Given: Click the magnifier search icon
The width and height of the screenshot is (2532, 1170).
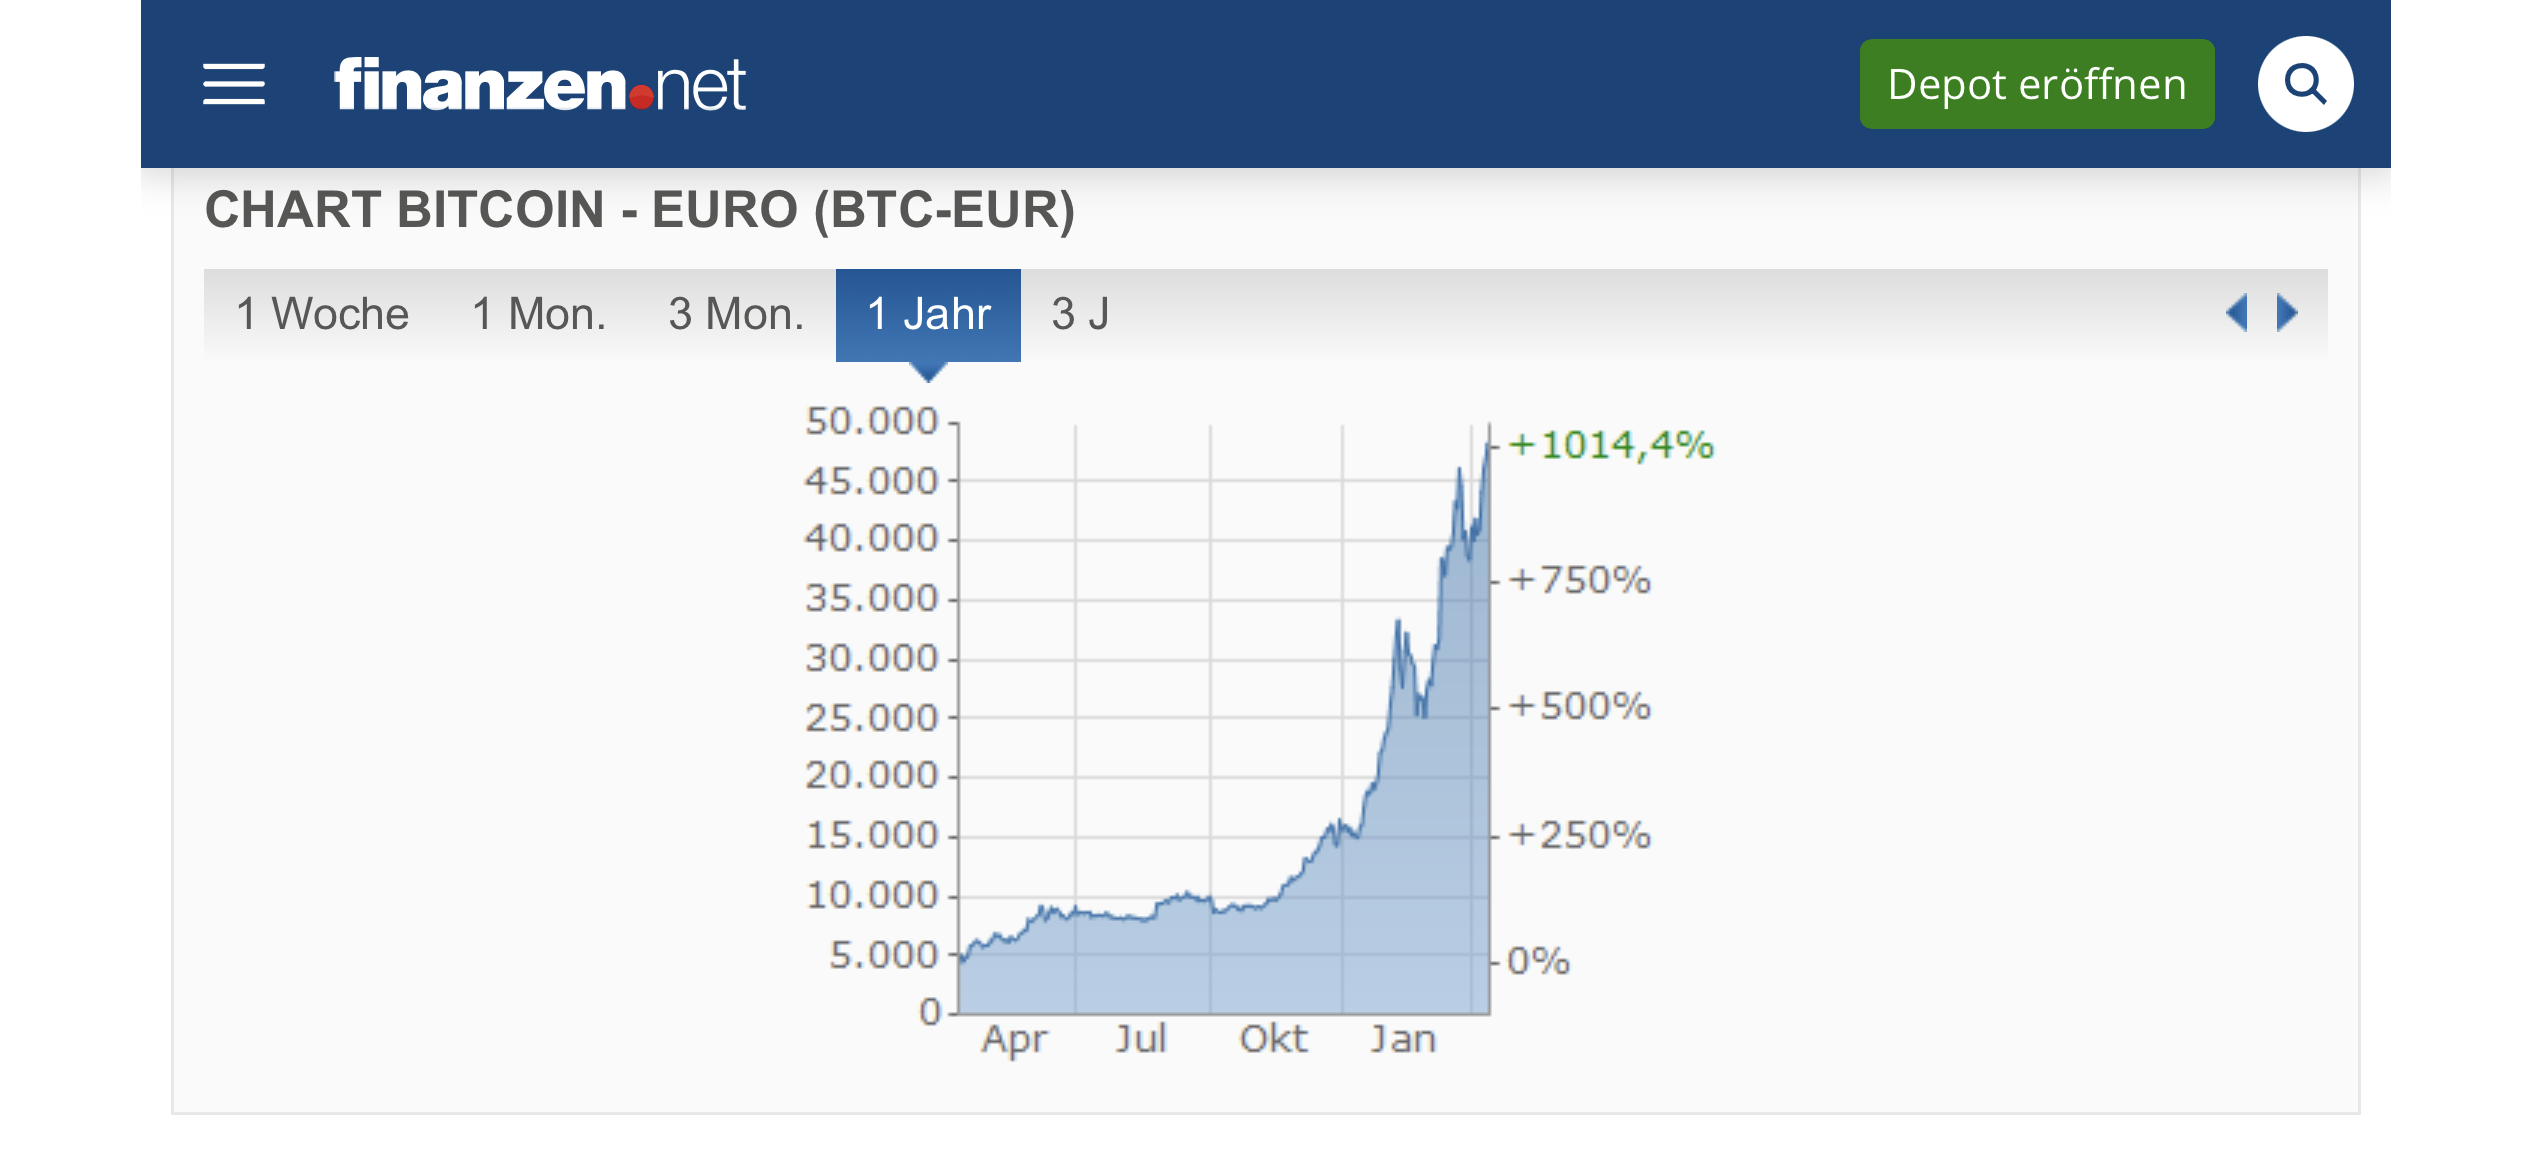Looking at the screenshot, I should tap(2305, 84).
